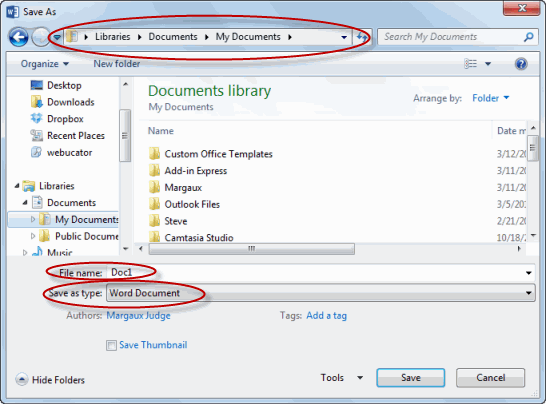
Task: Click the refresh icon beside address bar
Action: (x=362, y=37)
